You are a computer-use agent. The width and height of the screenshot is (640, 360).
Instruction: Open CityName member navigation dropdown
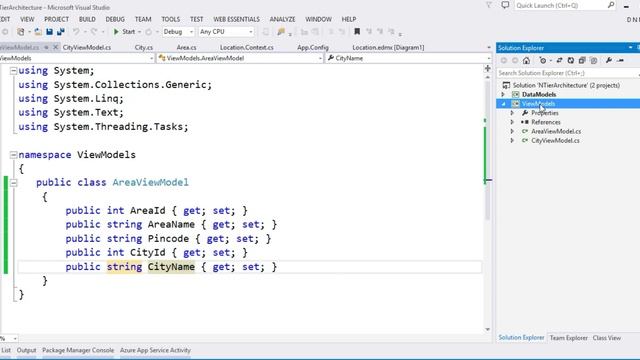click(408, 58)
